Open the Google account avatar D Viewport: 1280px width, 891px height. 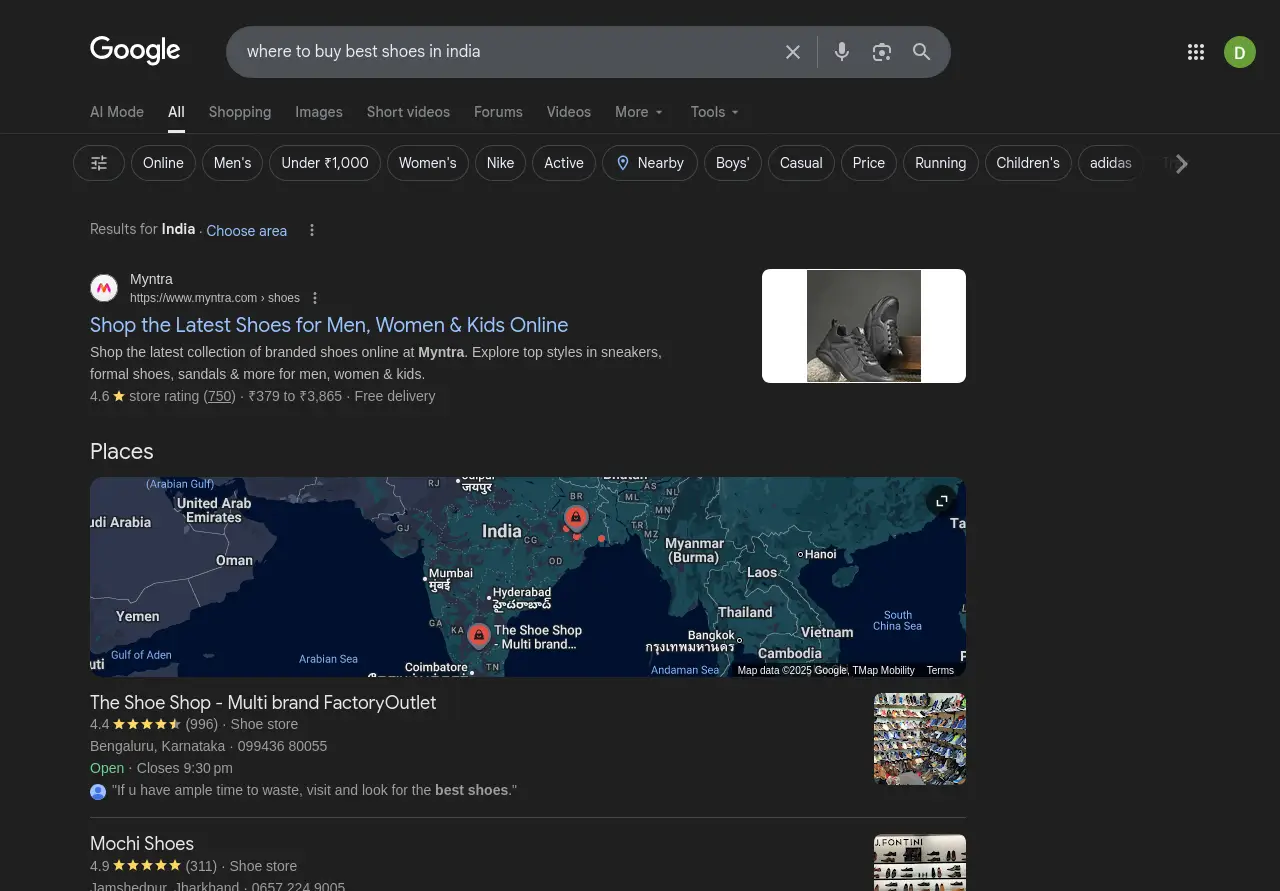coord(1240,52)
